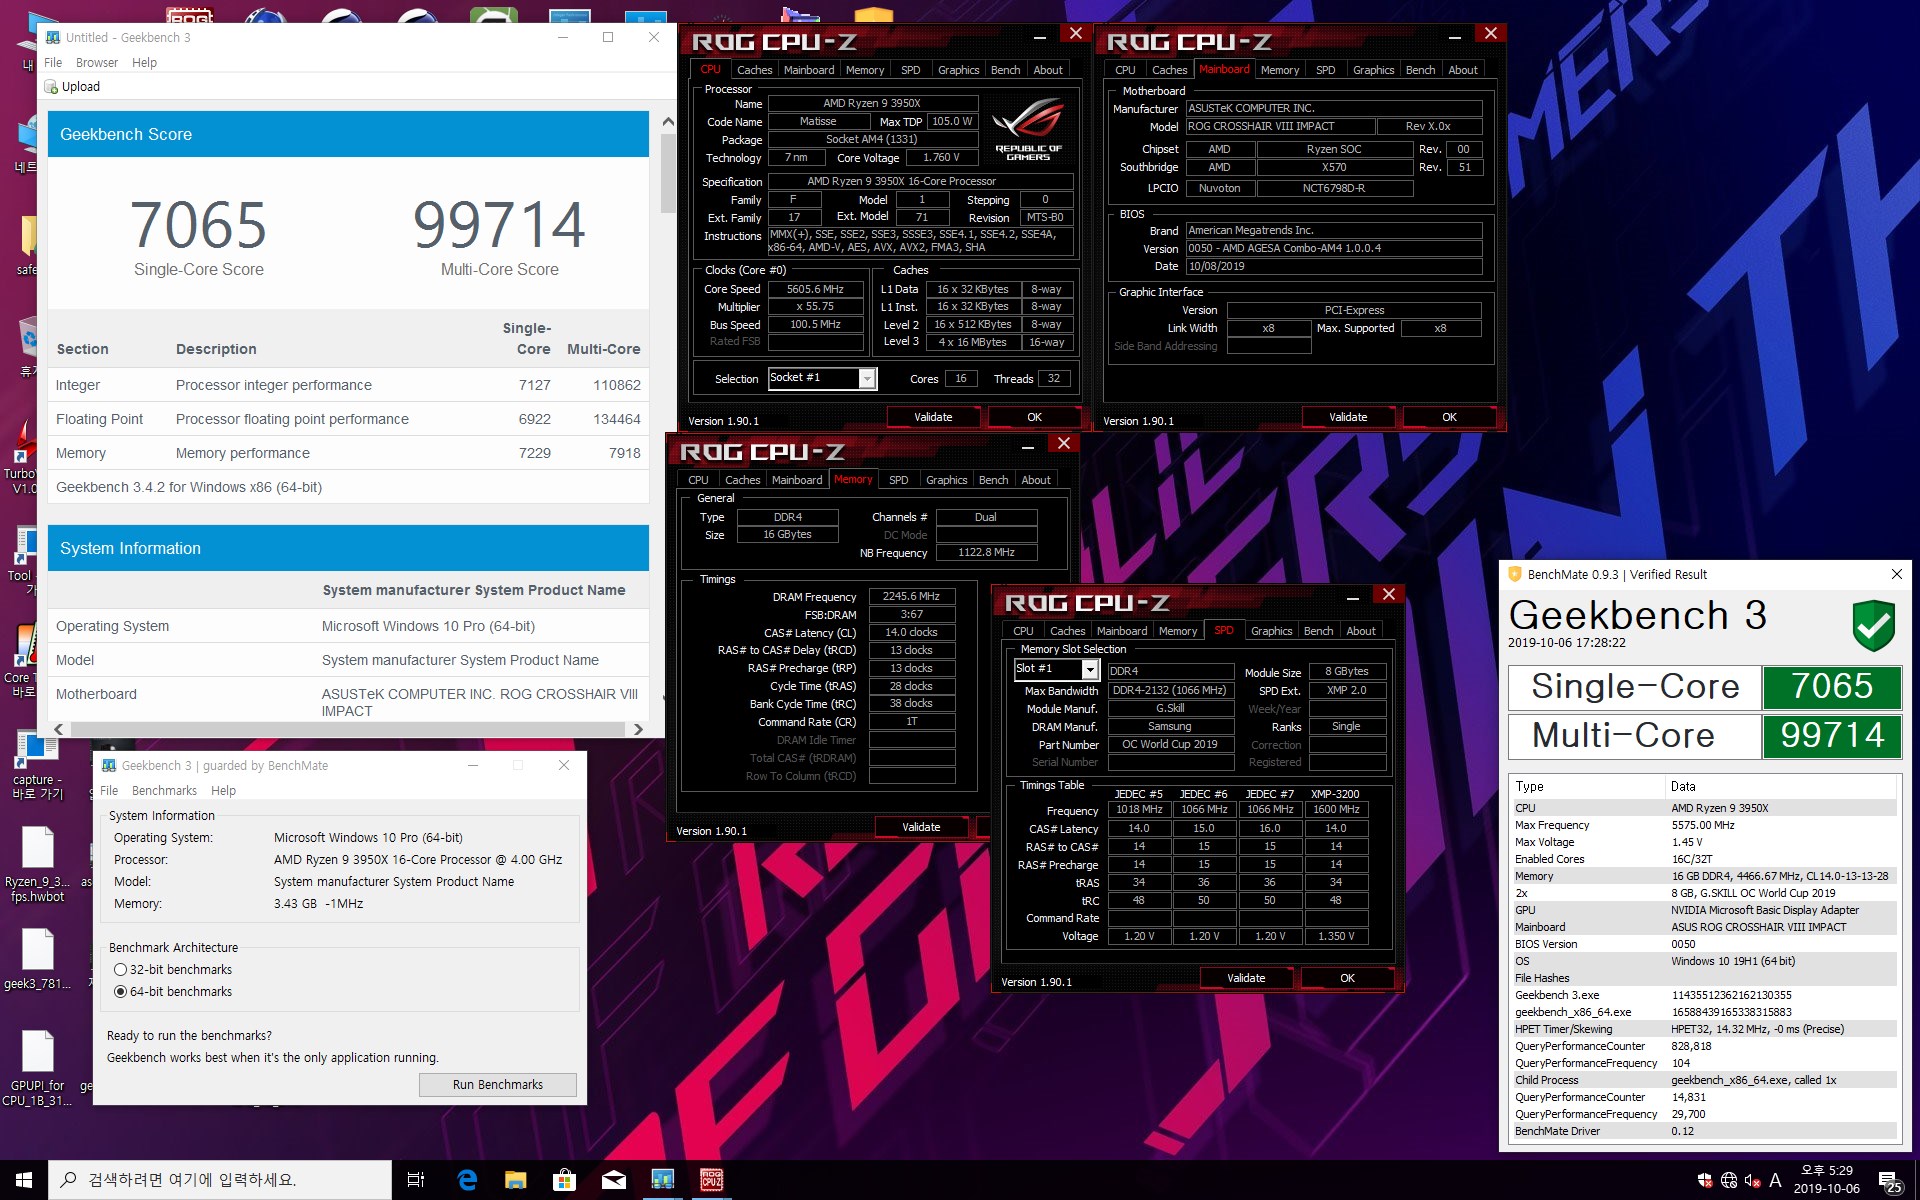Open the Mail app from the taskbar
The width and height of the screenshot is (1920, 1200).
click(613, 1180)
